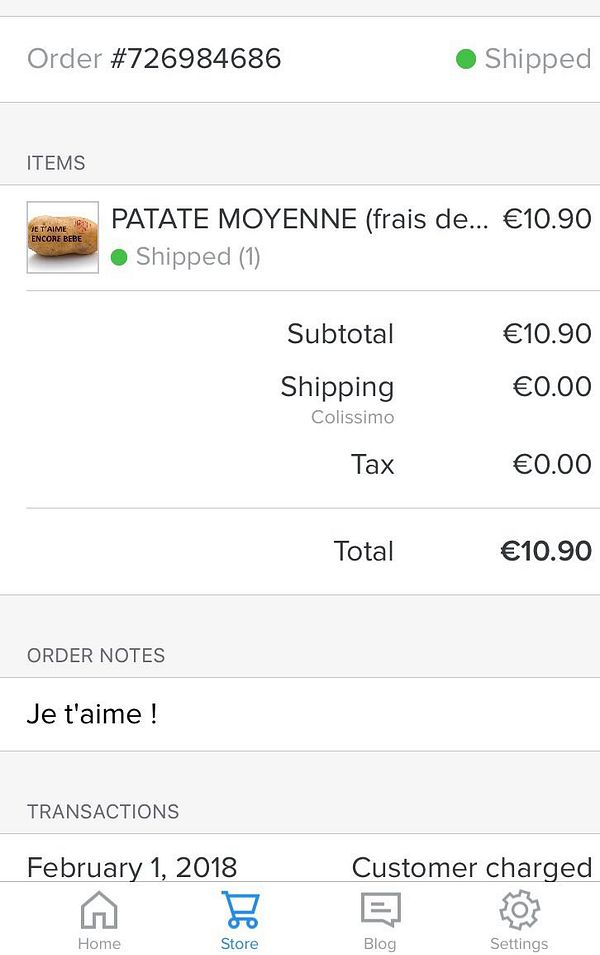Switch to the Blog tab label
This screenshot has height=955, width=600.
[x=380, y=943]
